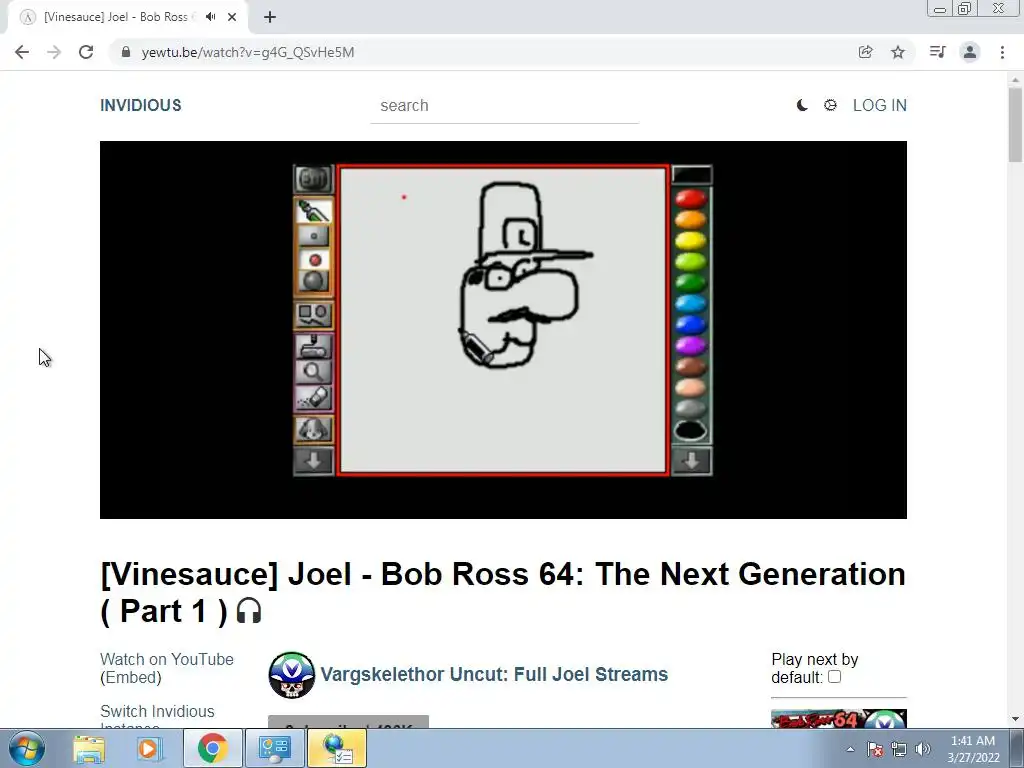The width and height of the screenshot is (1024, 768).
Task: Pick the black paint color
Action: point(690,430)
